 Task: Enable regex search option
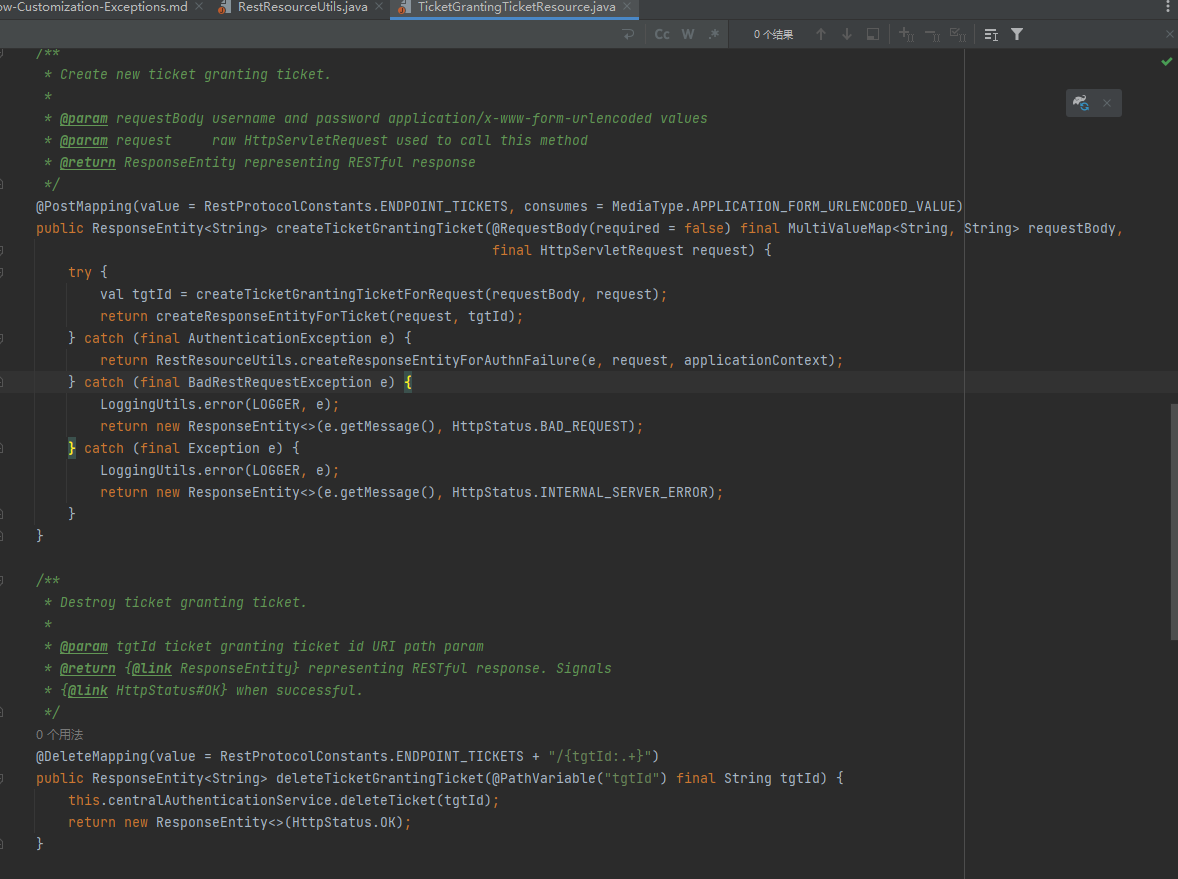pos(713,34)
